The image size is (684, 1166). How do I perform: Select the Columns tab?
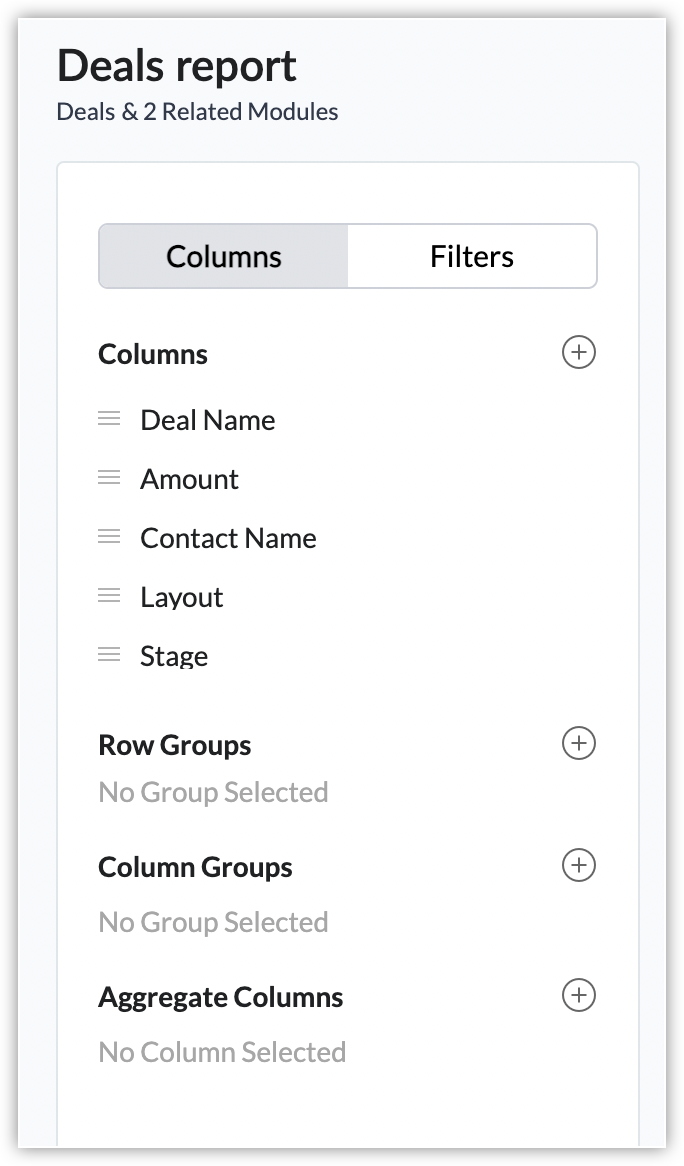tap(224, 257)
